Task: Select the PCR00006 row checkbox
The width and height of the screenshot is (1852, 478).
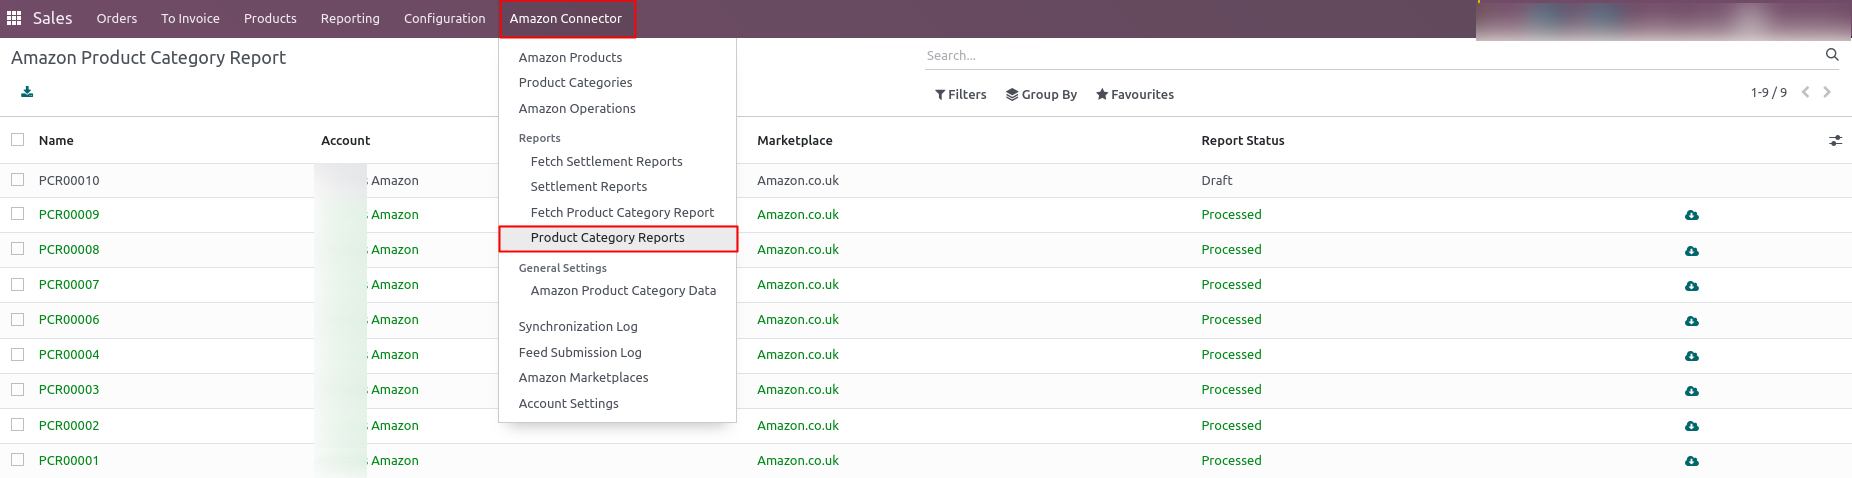Action: click(x=17, y=319)
